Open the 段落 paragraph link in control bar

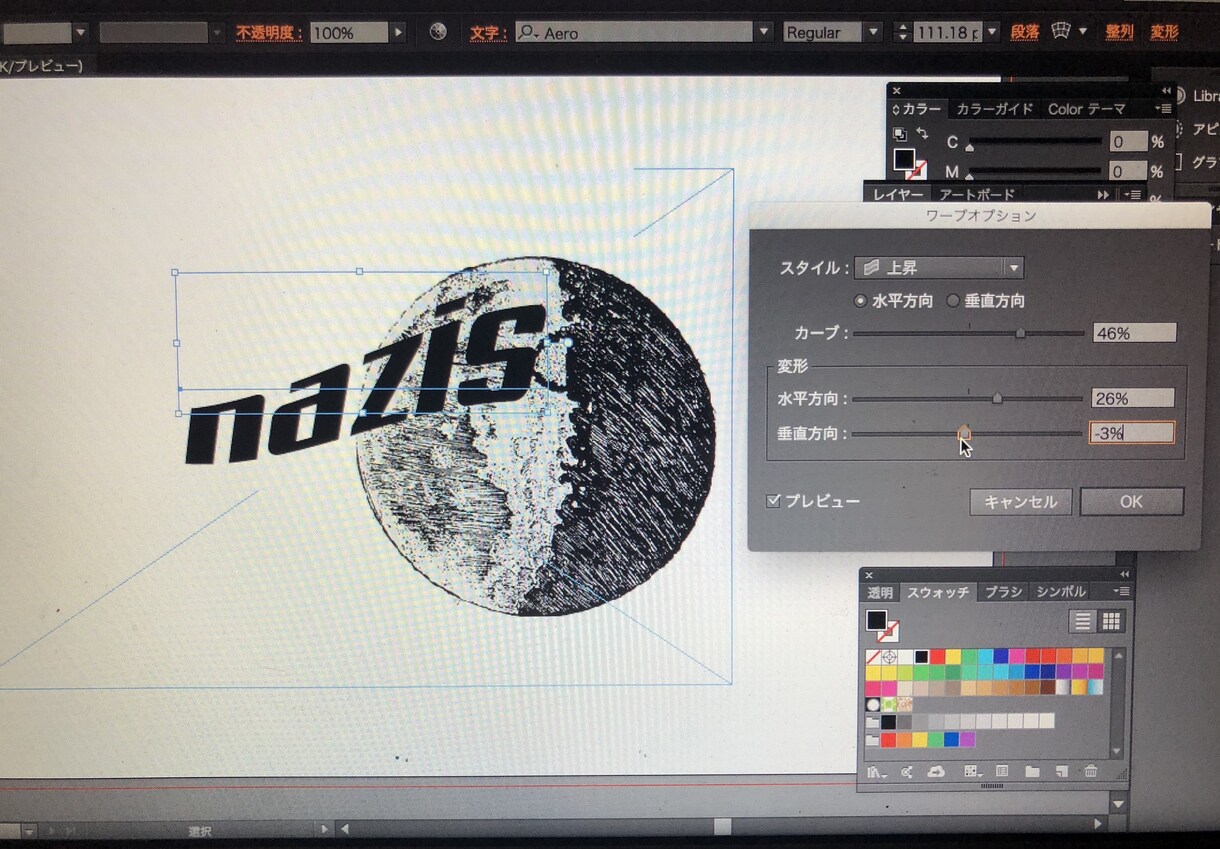tap(1025, 32)
